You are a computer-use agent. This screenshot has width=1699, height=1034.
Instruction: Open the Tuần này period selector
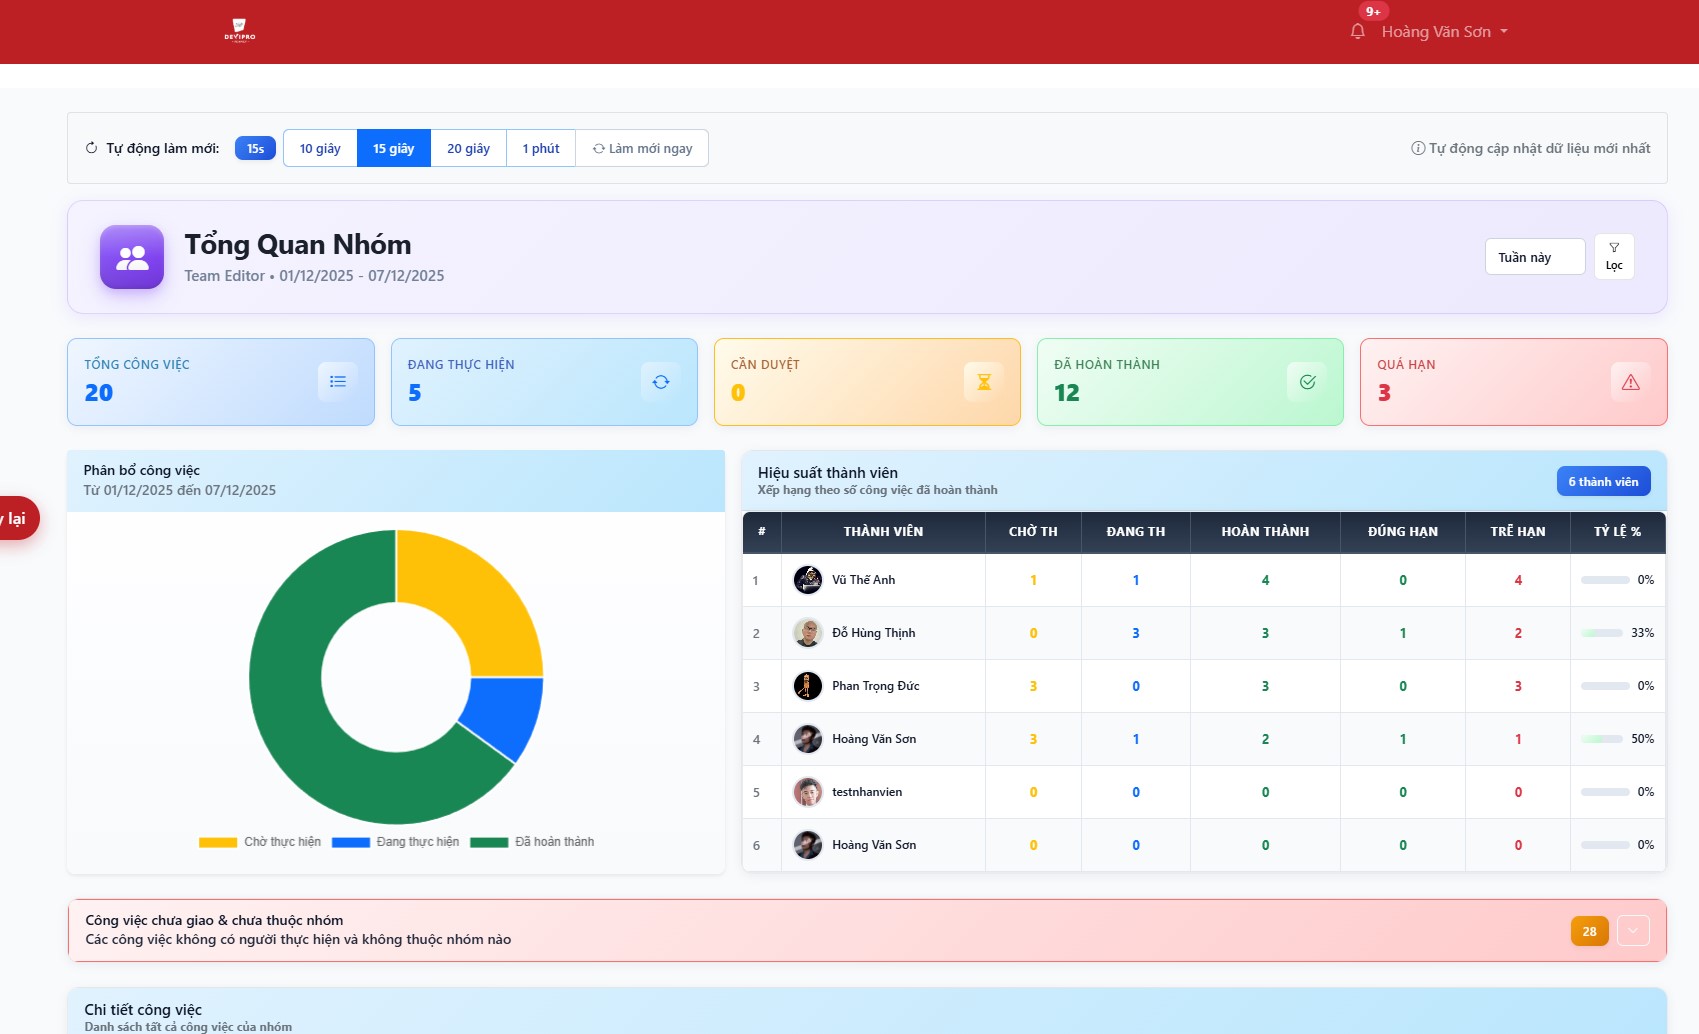1534,256
